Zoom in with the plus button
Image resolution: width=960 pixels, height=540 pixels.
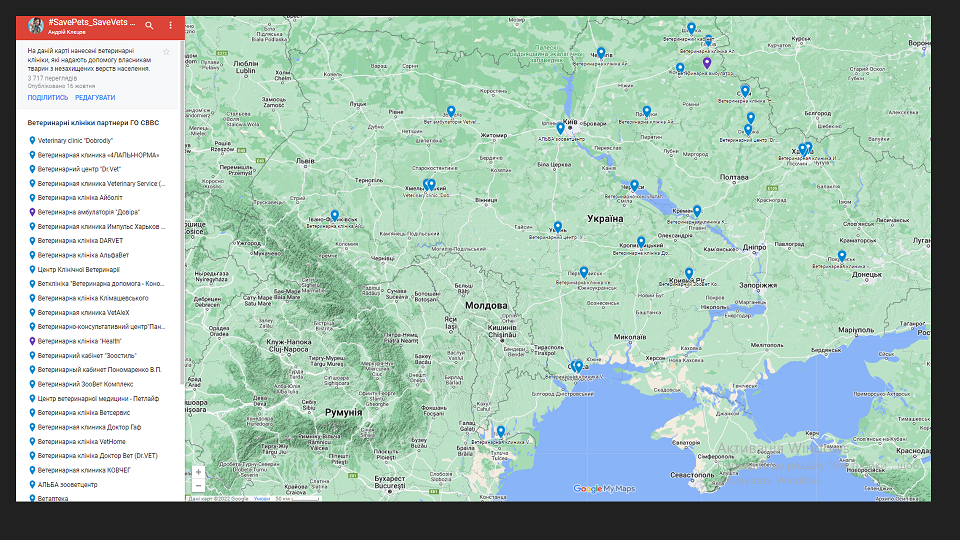198,472
